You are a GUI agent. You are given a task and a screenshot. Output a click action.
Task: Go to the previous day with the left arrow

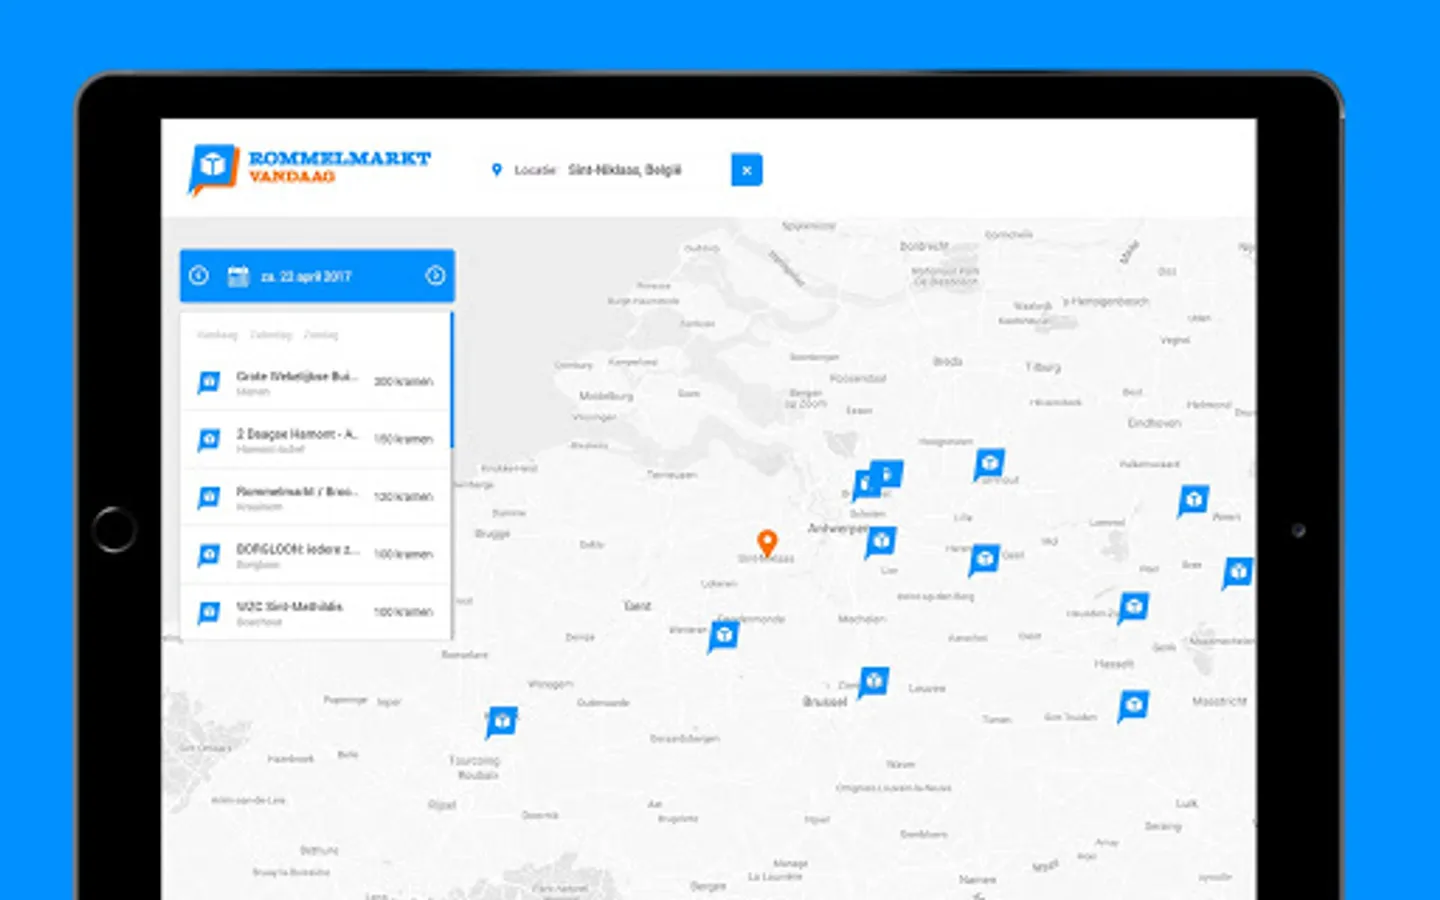(x=199, y=276)
